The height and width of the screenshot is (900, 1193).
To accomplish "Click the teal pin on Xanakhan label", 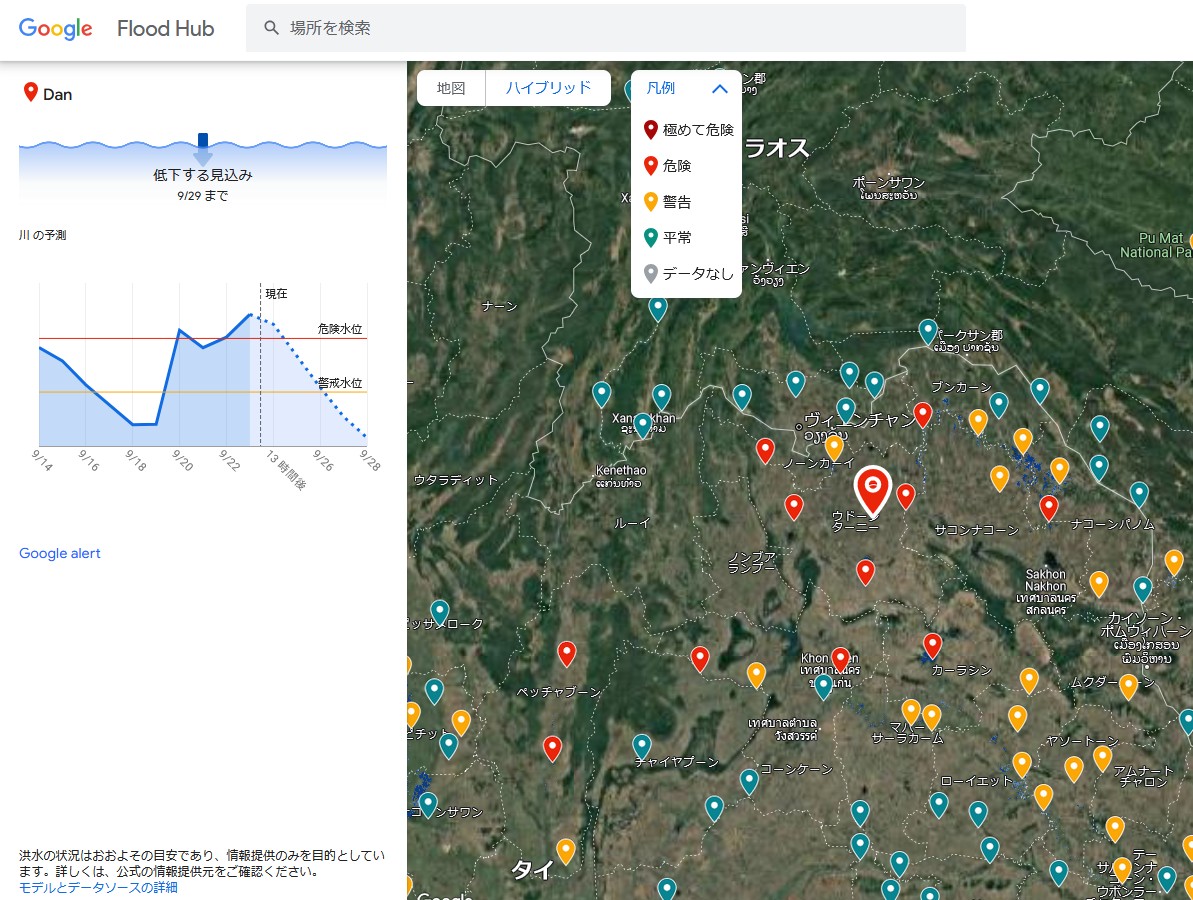I will [x=643, y=425].
